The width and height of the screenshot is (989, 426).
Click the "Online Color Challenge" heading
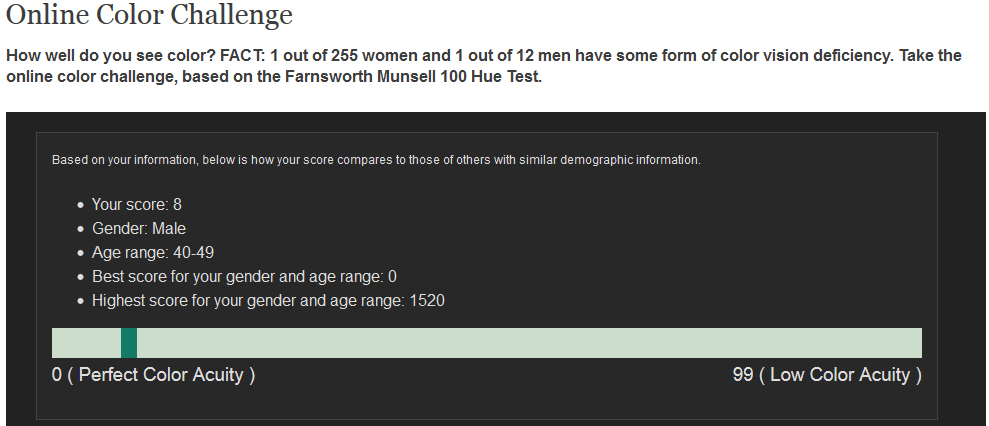click(x=149, y=16)
